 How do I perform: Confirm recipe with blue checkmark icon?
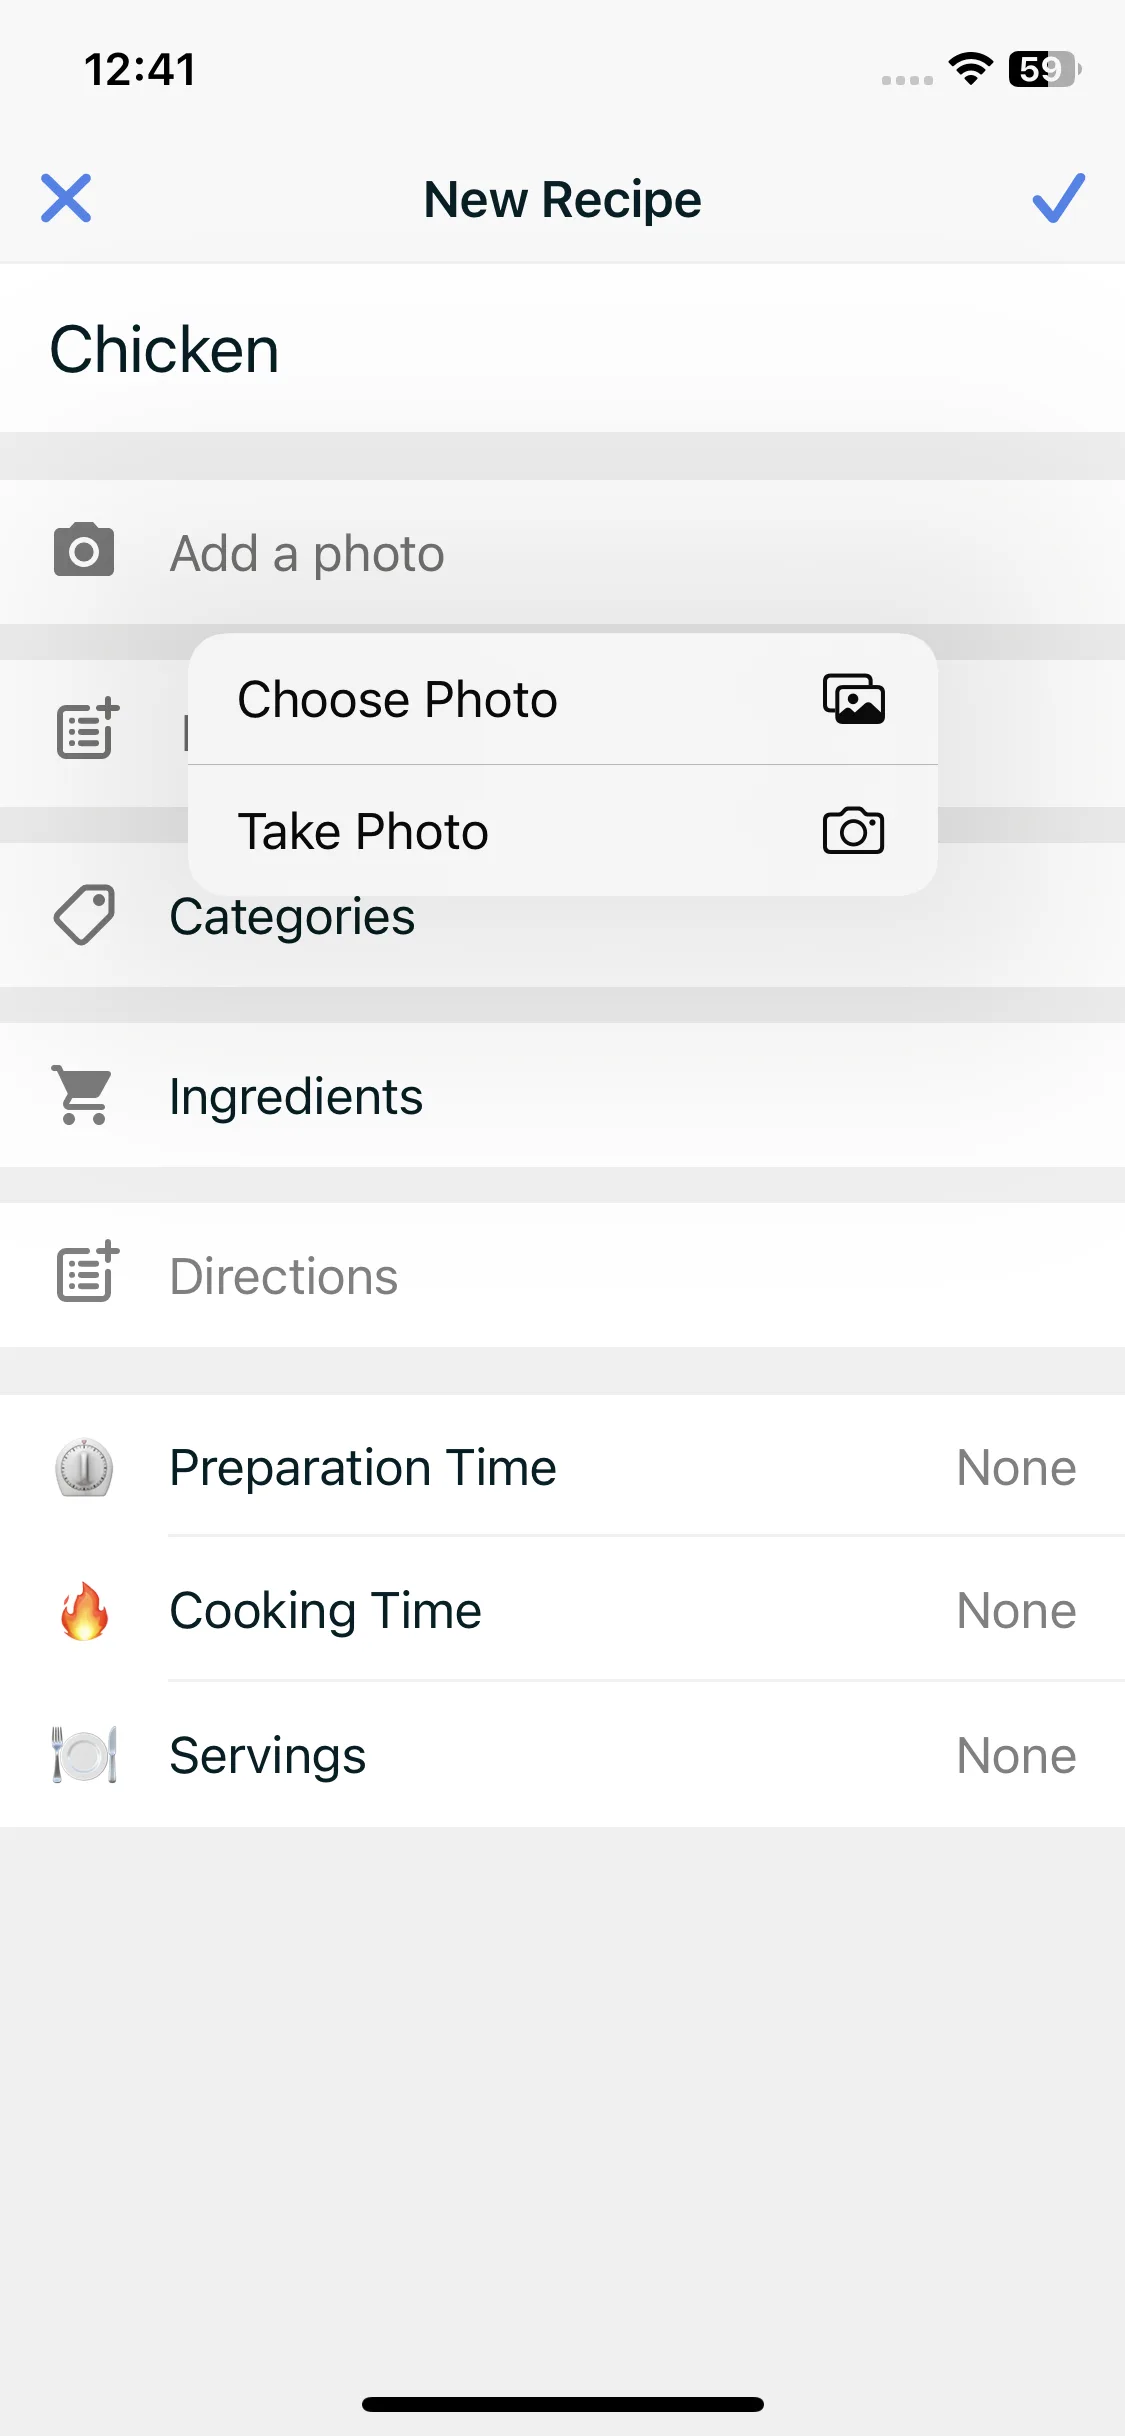pos(1058,198)
